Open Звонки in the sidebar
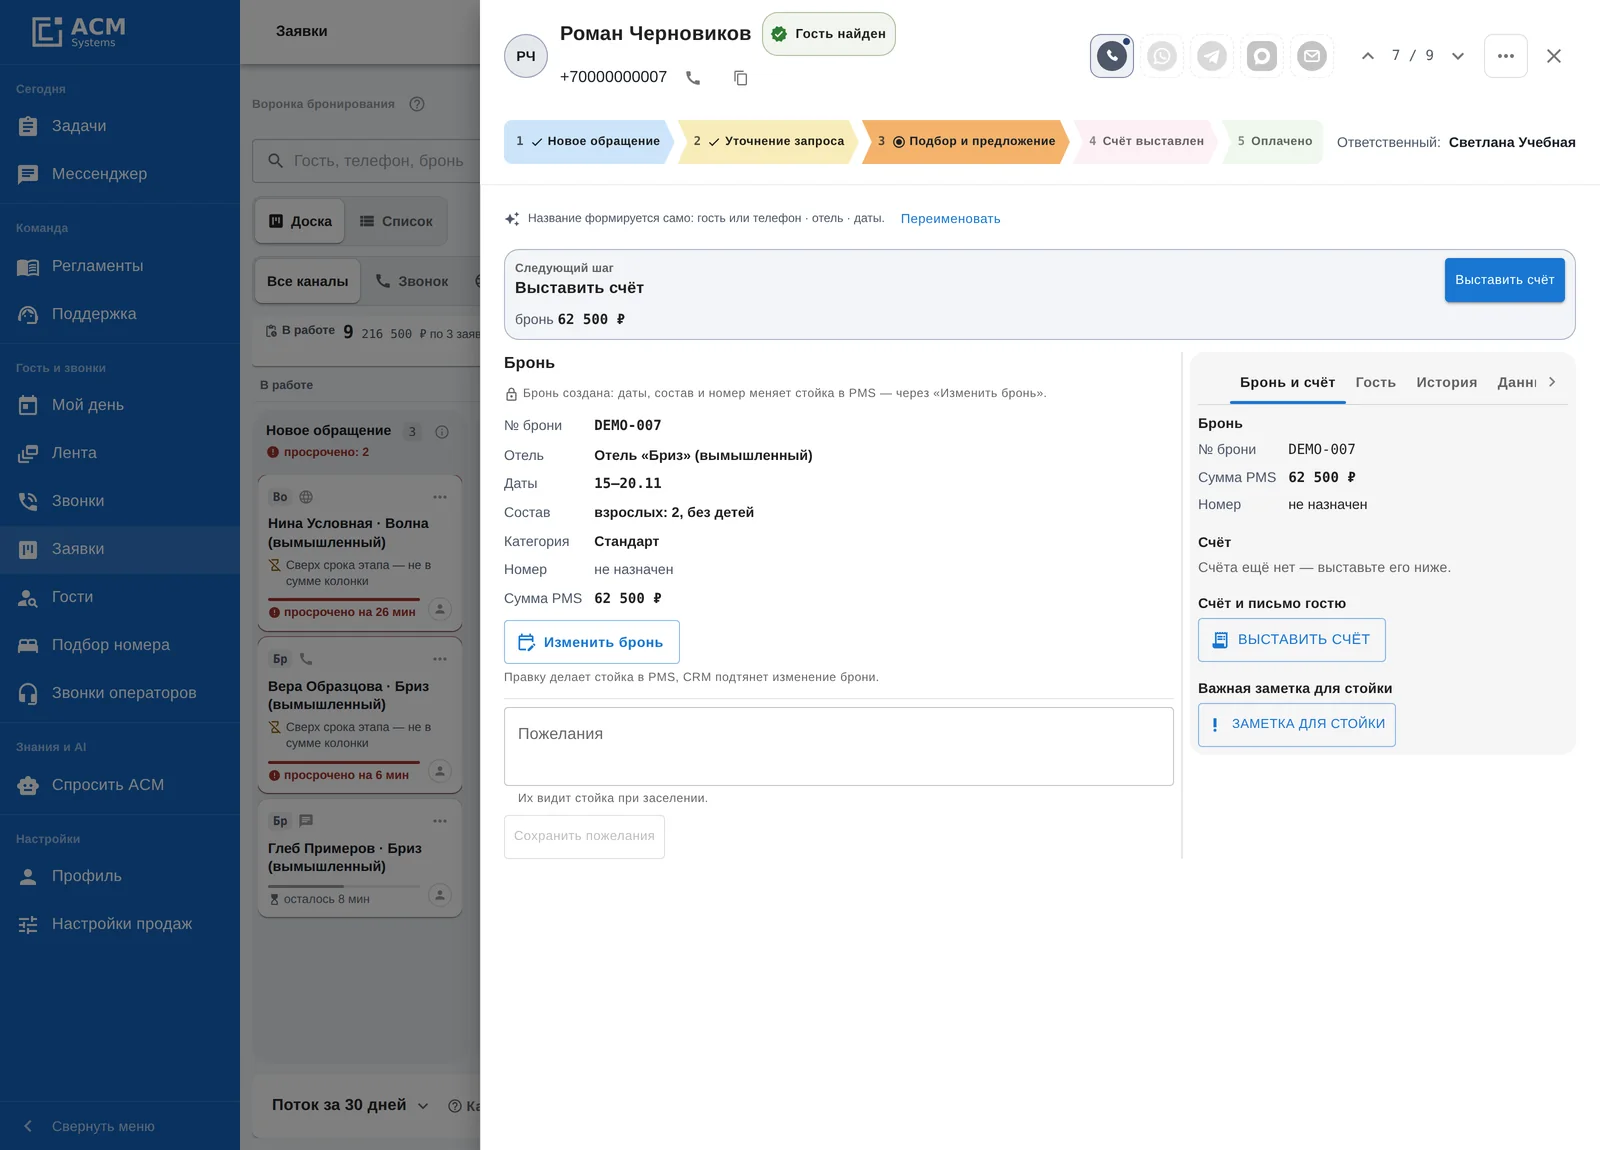1600x1150 pixels. click(x=120, y=501)
